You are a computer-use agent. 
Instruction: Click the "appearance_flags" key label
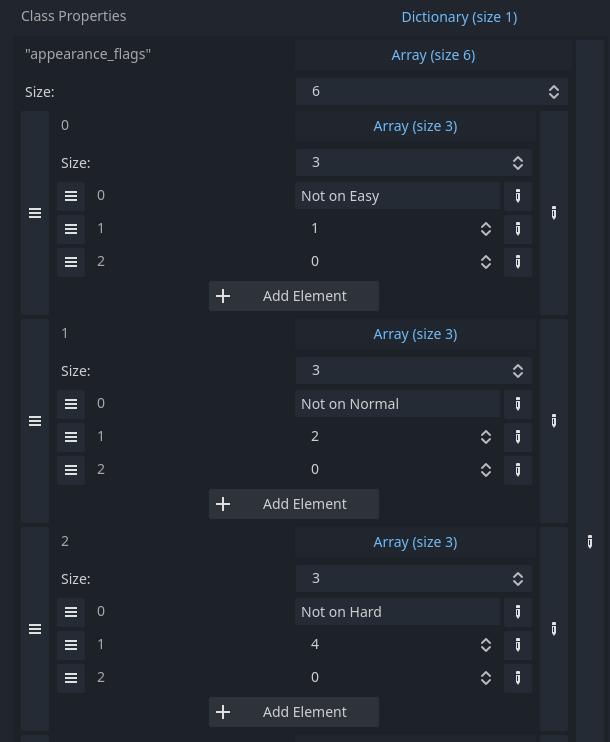click(x=88, y=54)
